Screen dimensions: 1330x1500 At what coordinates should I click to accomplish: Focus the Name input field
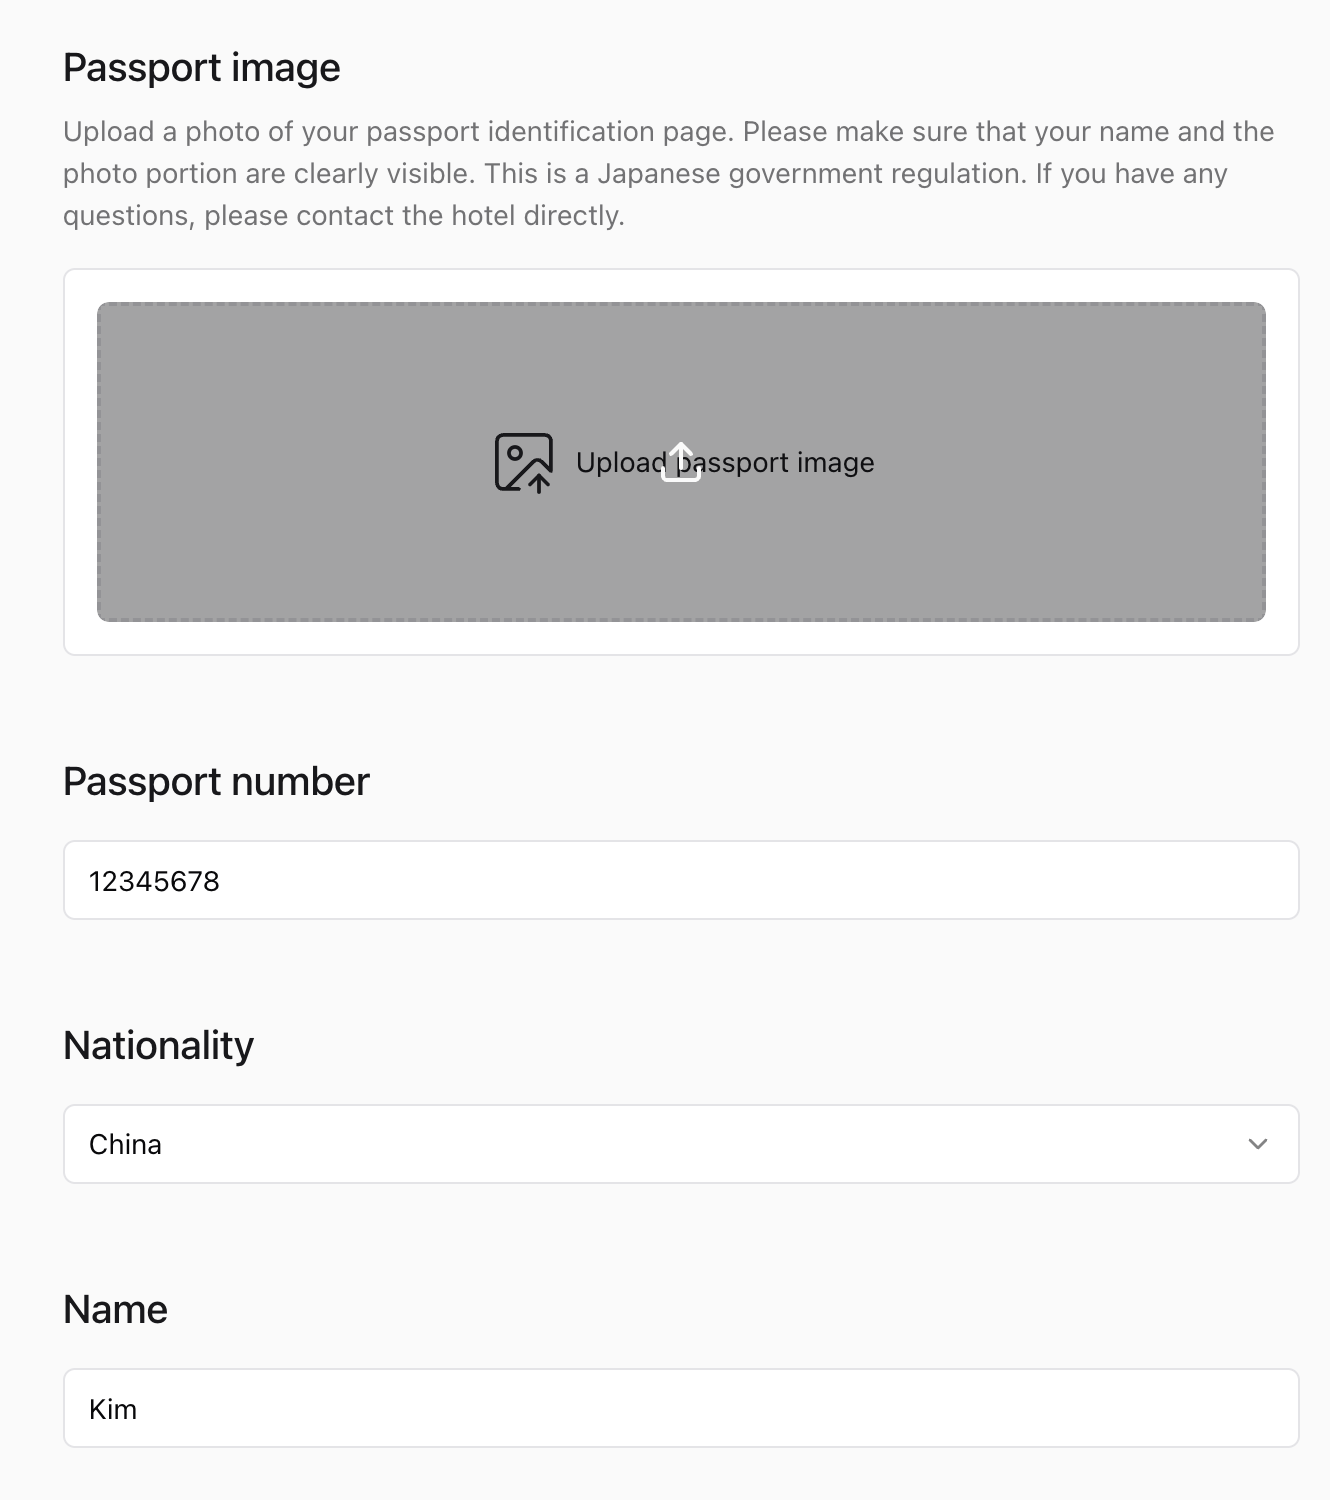[680, 1408]
